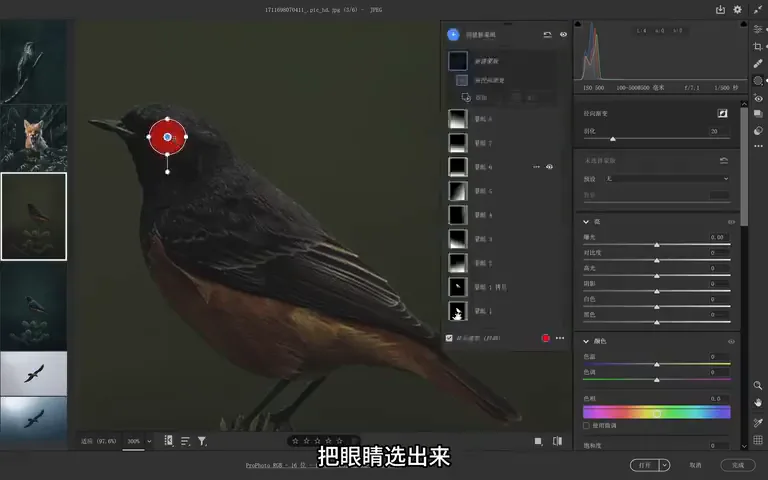Image resolution: width=768 pixels, height=480 pixels.
Task: Toggle before/after comparison view icon
Action: pos(557,441)
